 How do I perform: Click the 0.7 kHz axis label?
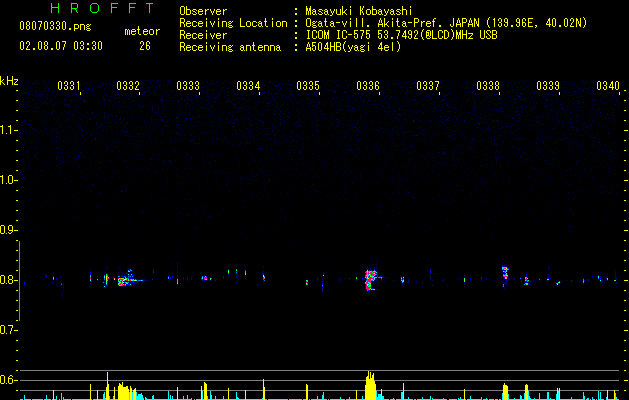[8, 330]
